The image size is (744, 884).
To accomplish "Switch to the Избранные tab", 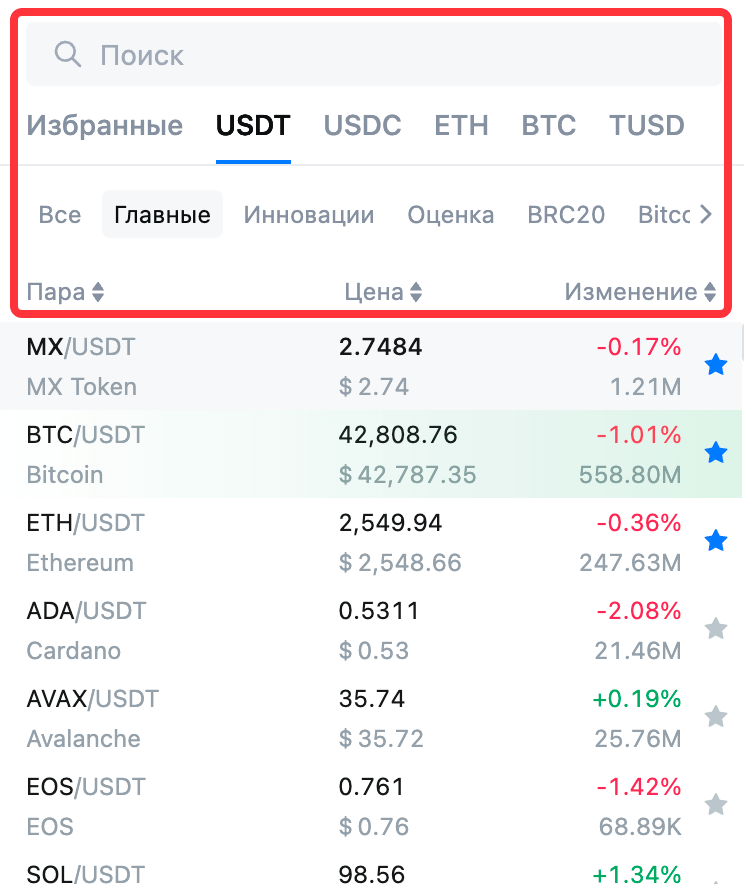I will coord(105,125).
